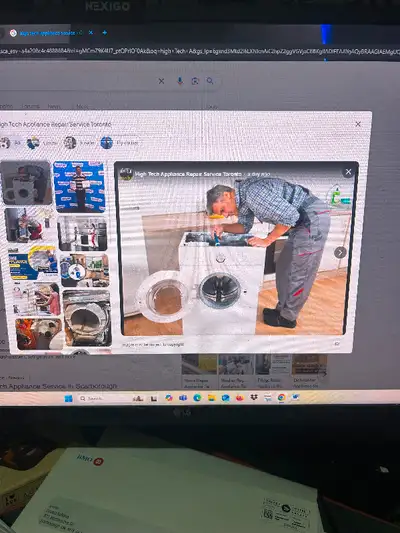Report the photo using the flag icon
Image resolution: width=400 pixels, height=533 pixels.
(337, 344)
